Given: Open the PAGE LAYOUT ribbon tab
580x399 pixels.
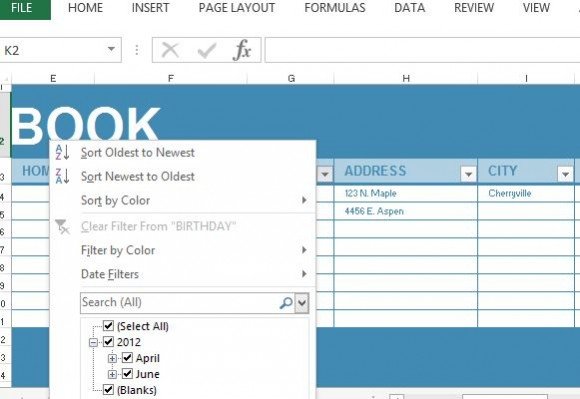Looking at the screenshot, I should (237, 8).
